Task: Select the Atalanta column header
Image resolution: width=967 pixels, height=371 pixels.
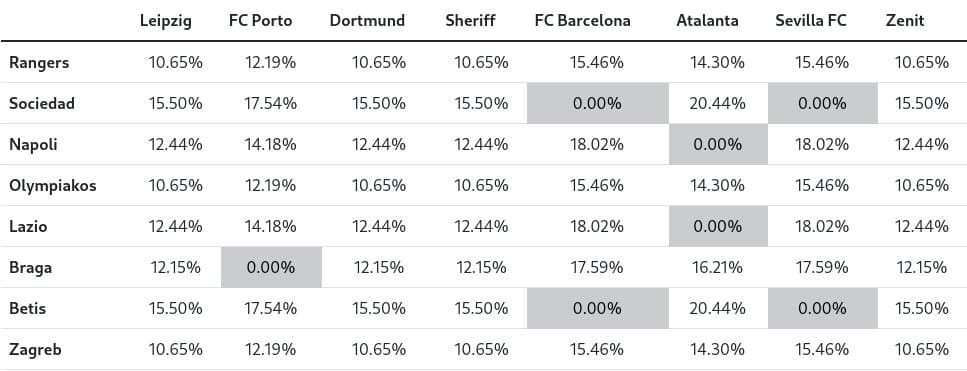Action: [x=707, y=21]
